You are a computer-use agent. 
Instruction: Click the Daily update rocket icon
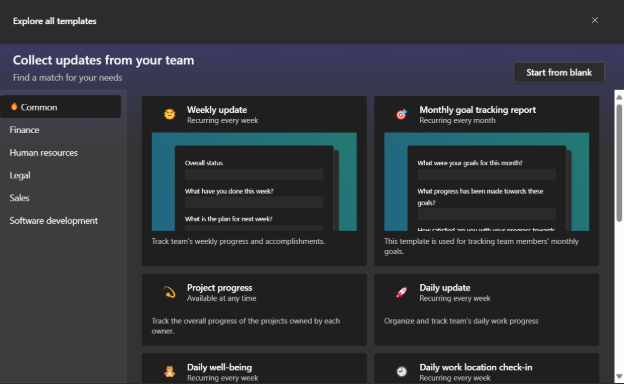pos(402,292)
